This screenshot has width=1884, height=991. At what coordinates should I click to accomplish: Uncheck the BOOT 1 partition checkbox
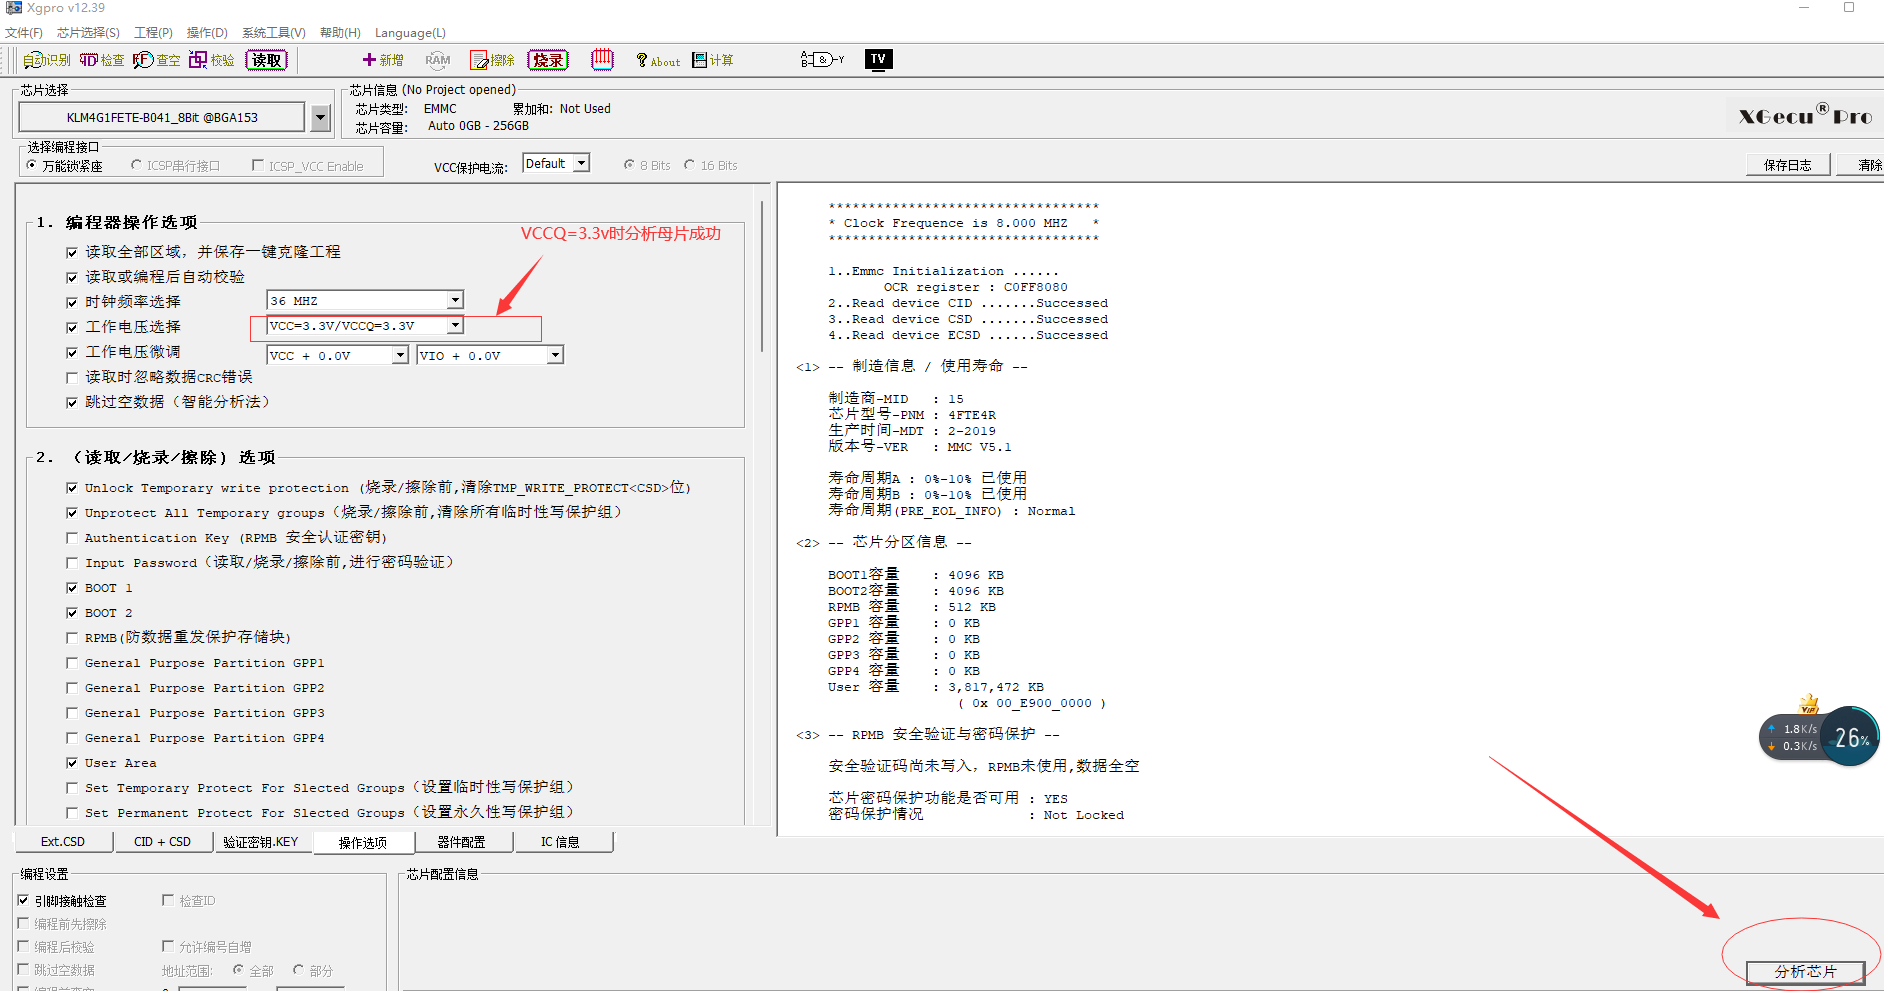(72, 588)
